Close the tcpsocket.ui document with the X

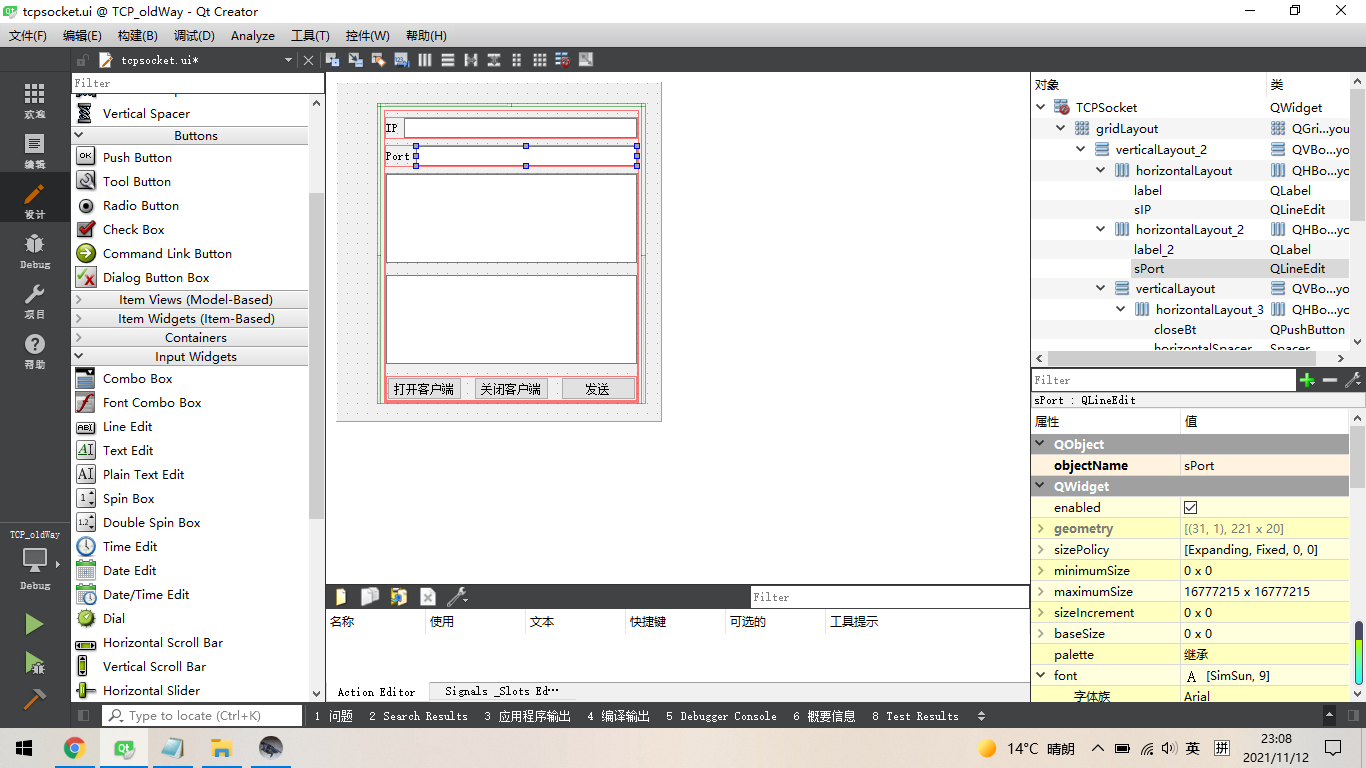coord(308,60)
